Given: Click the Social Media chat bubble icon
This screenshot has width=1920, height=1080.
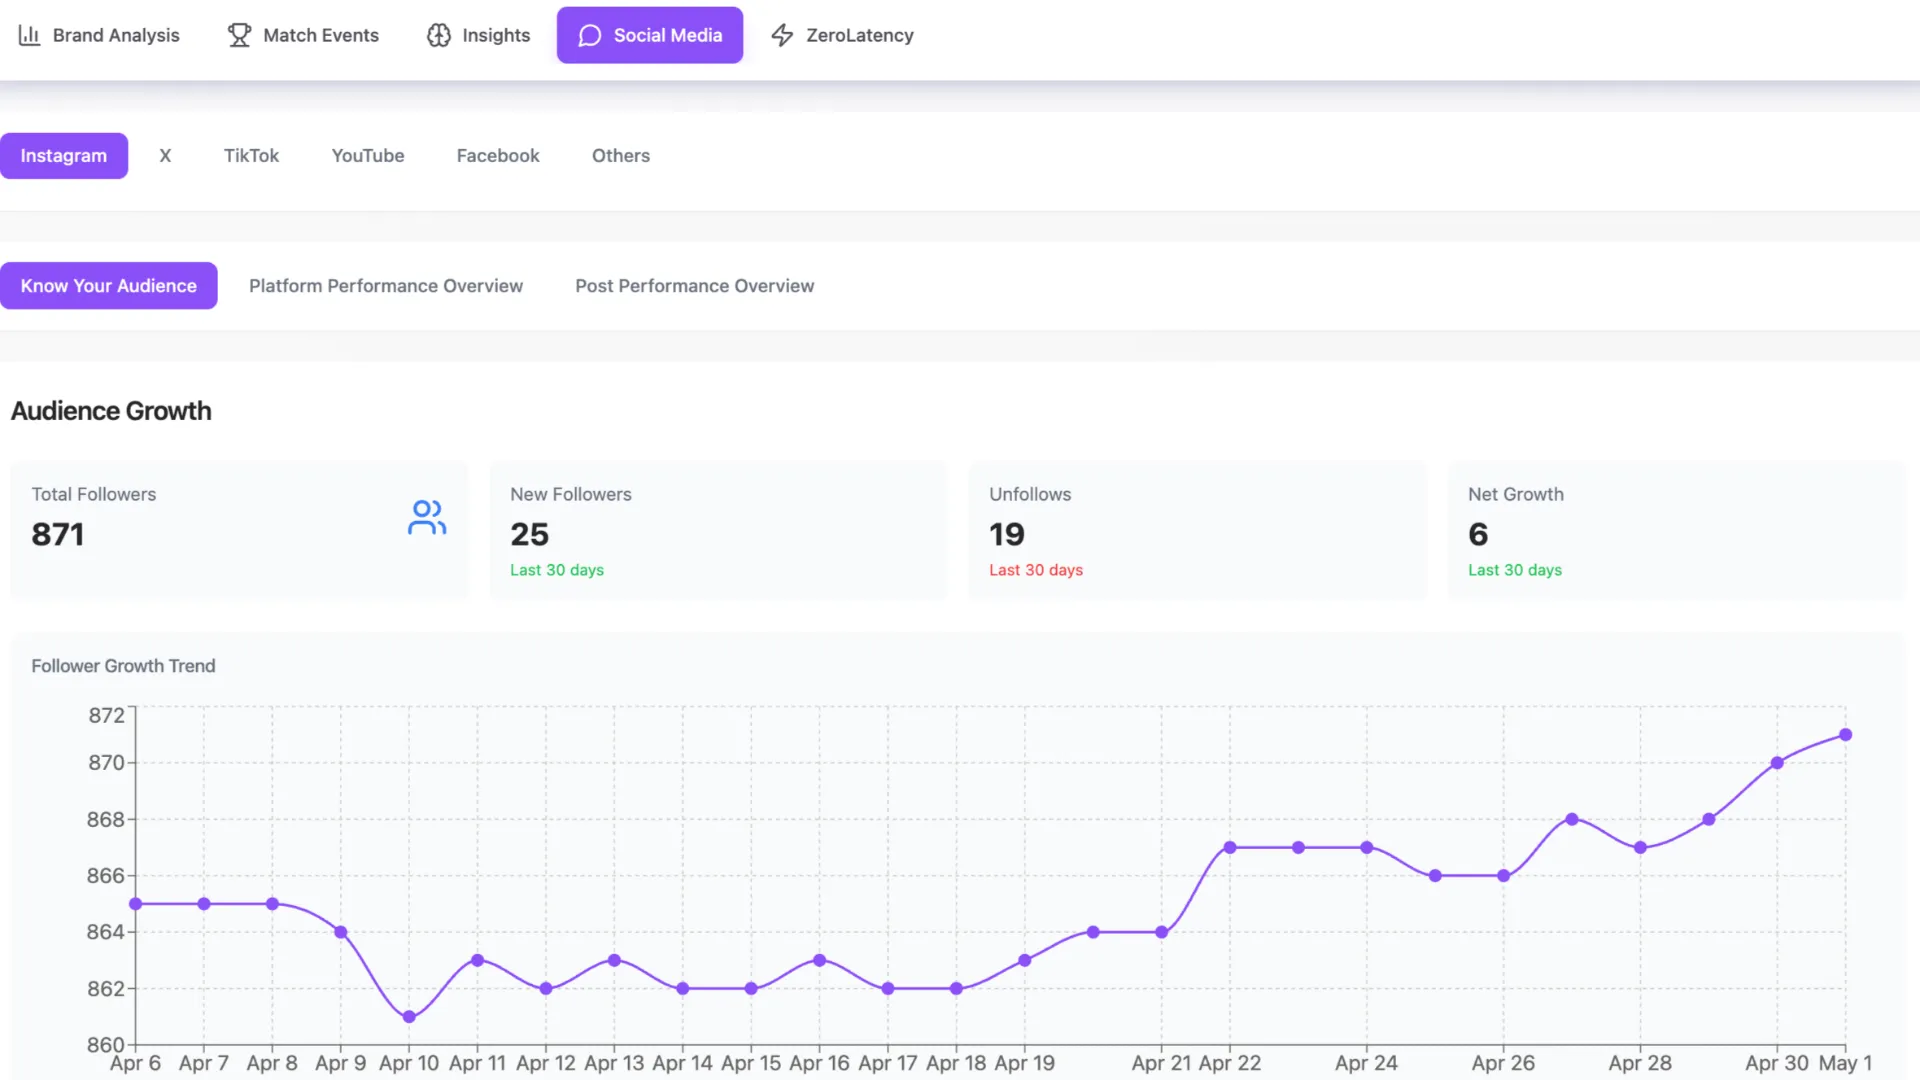Looking at the screenshot, I should (590, 35).
